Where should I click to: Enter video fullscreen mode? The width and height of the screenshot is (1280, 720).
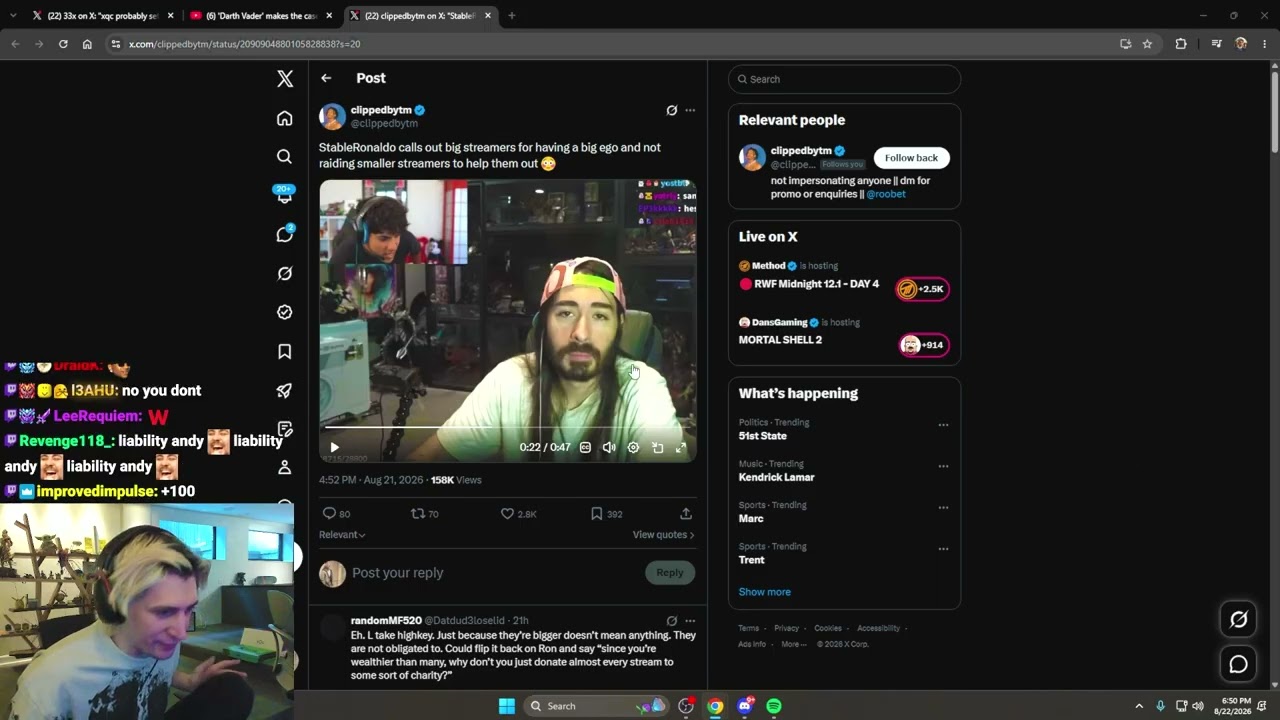(x=681, y=447)
